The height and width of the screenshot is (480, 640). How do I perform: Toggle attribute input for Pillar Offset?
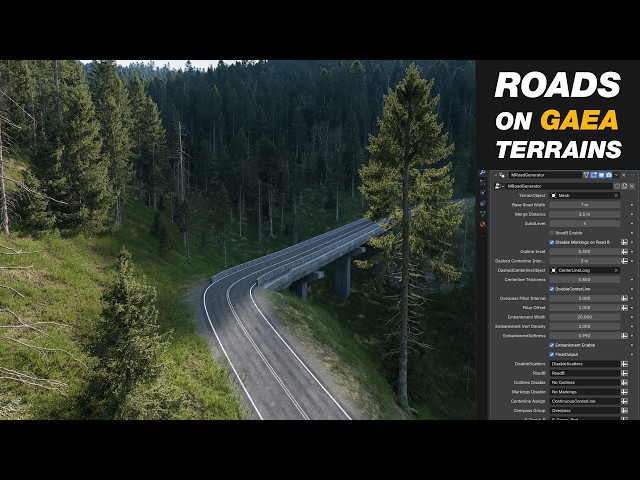[x=624, y=307]
